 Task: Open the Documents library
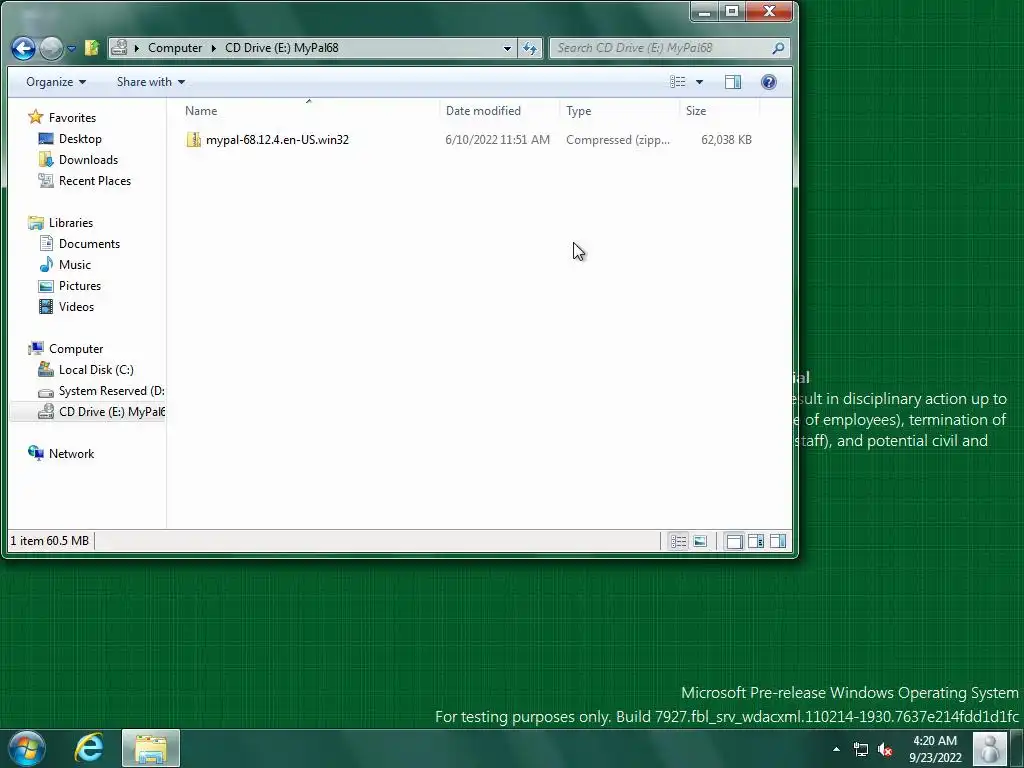[89, 244]
